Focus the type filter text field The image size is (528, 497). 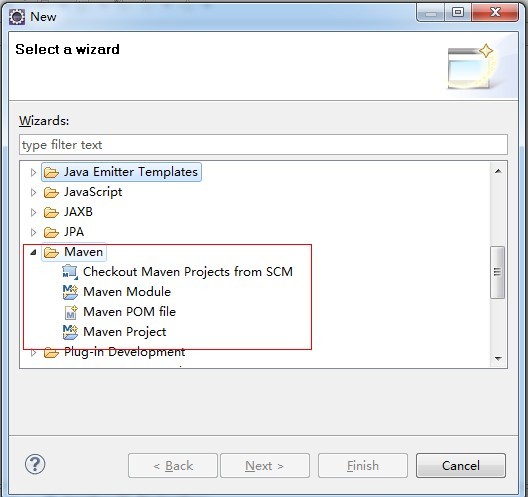click(263, 145)
